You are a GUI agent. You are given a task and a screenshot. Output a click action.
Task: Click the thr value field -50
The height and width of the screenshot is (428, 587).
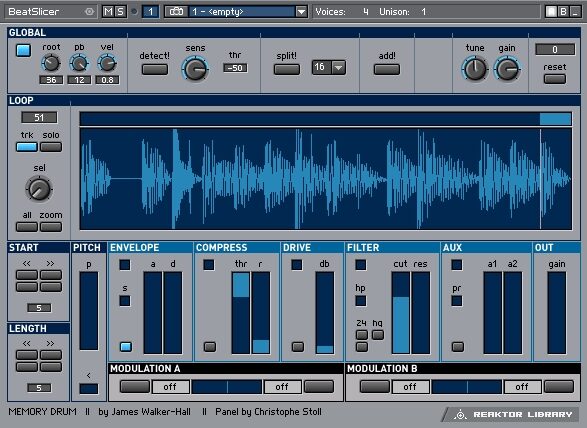235,68
